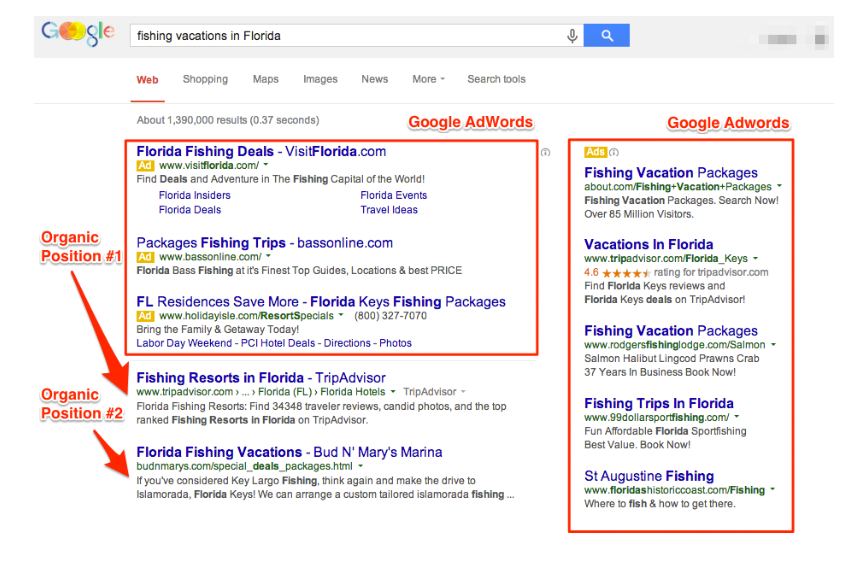This screenshot has width=868, height=567.
Task: Click the yellow Ad badge beside visitflorida.com
Action: coord(145,165)
